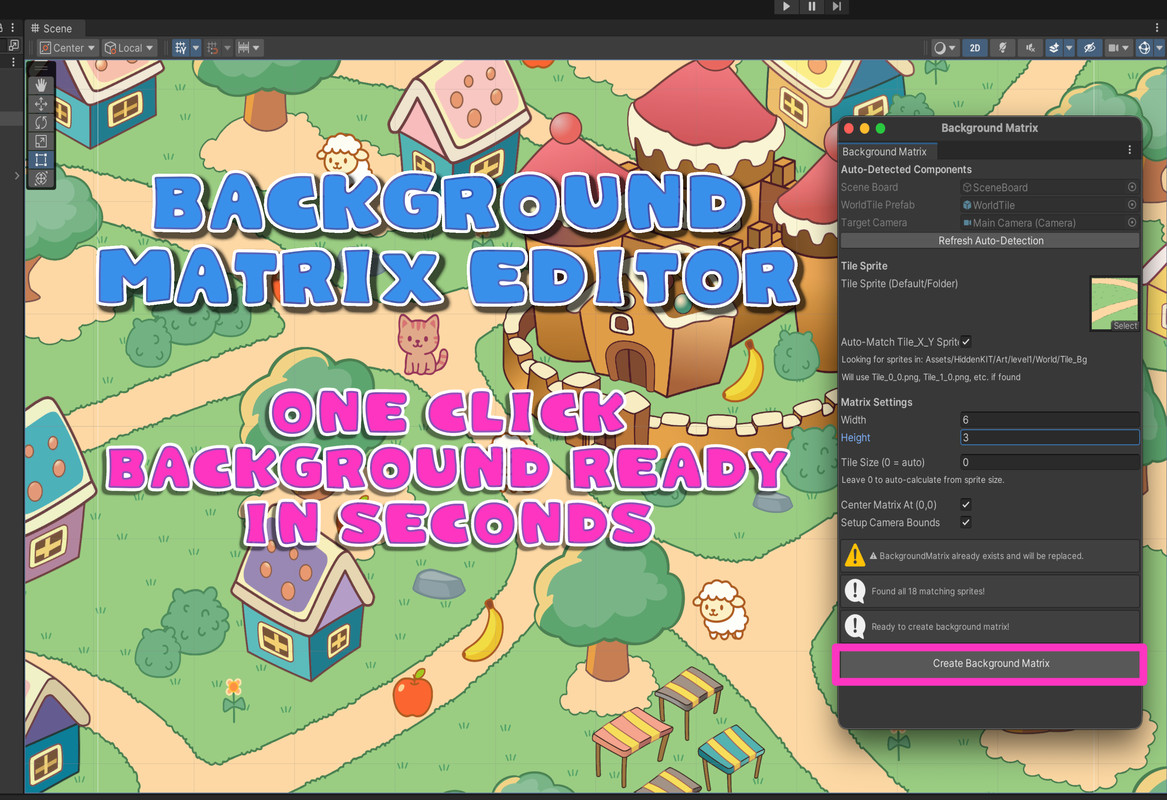Open the Center pivot dropdown
This screenshot has width=1167, height=800.
pos(68,48)
